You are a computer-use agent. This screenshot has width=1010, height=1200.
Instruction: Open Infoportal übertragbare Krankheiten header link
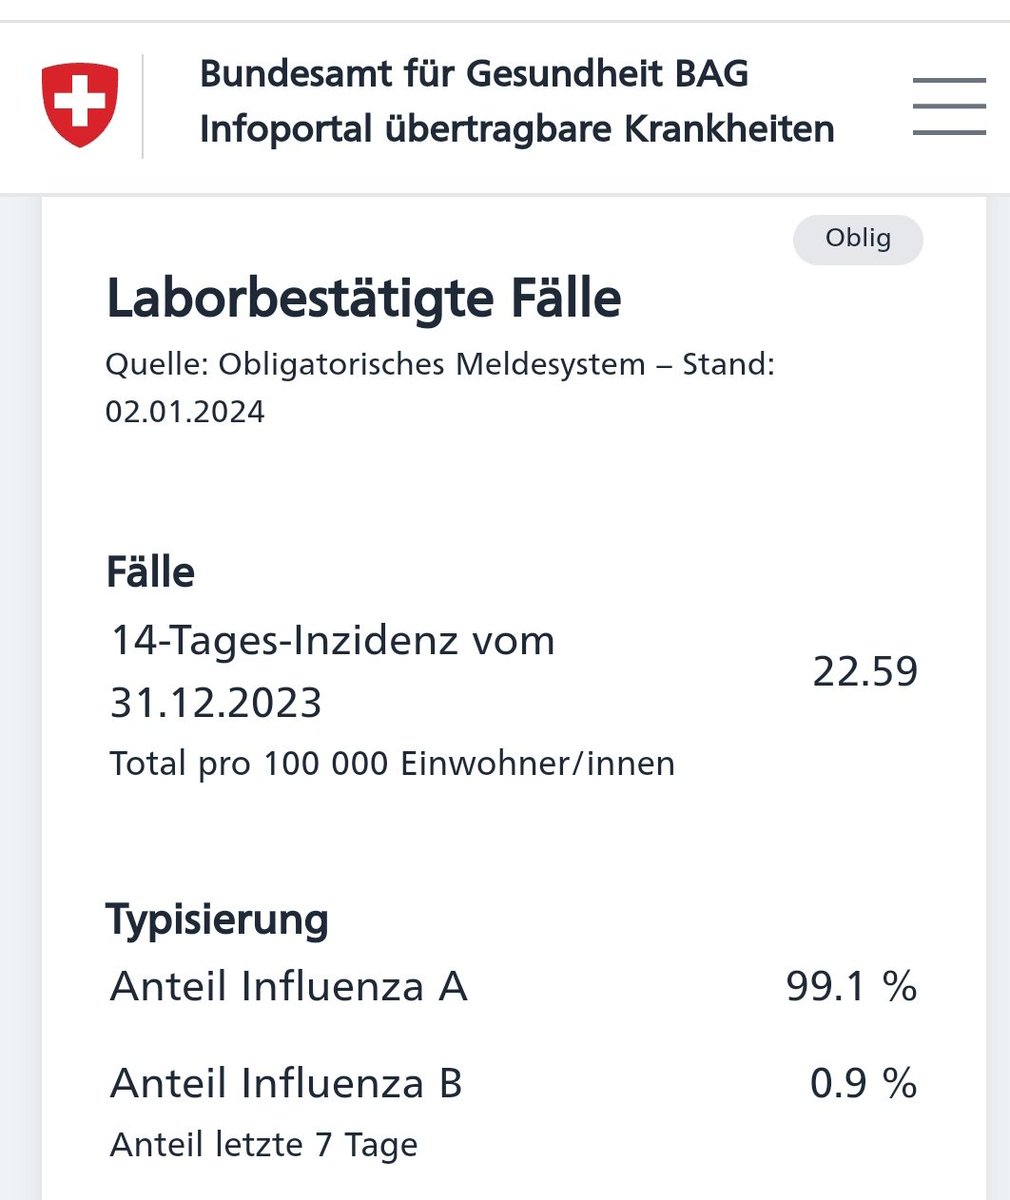point(517,130)
